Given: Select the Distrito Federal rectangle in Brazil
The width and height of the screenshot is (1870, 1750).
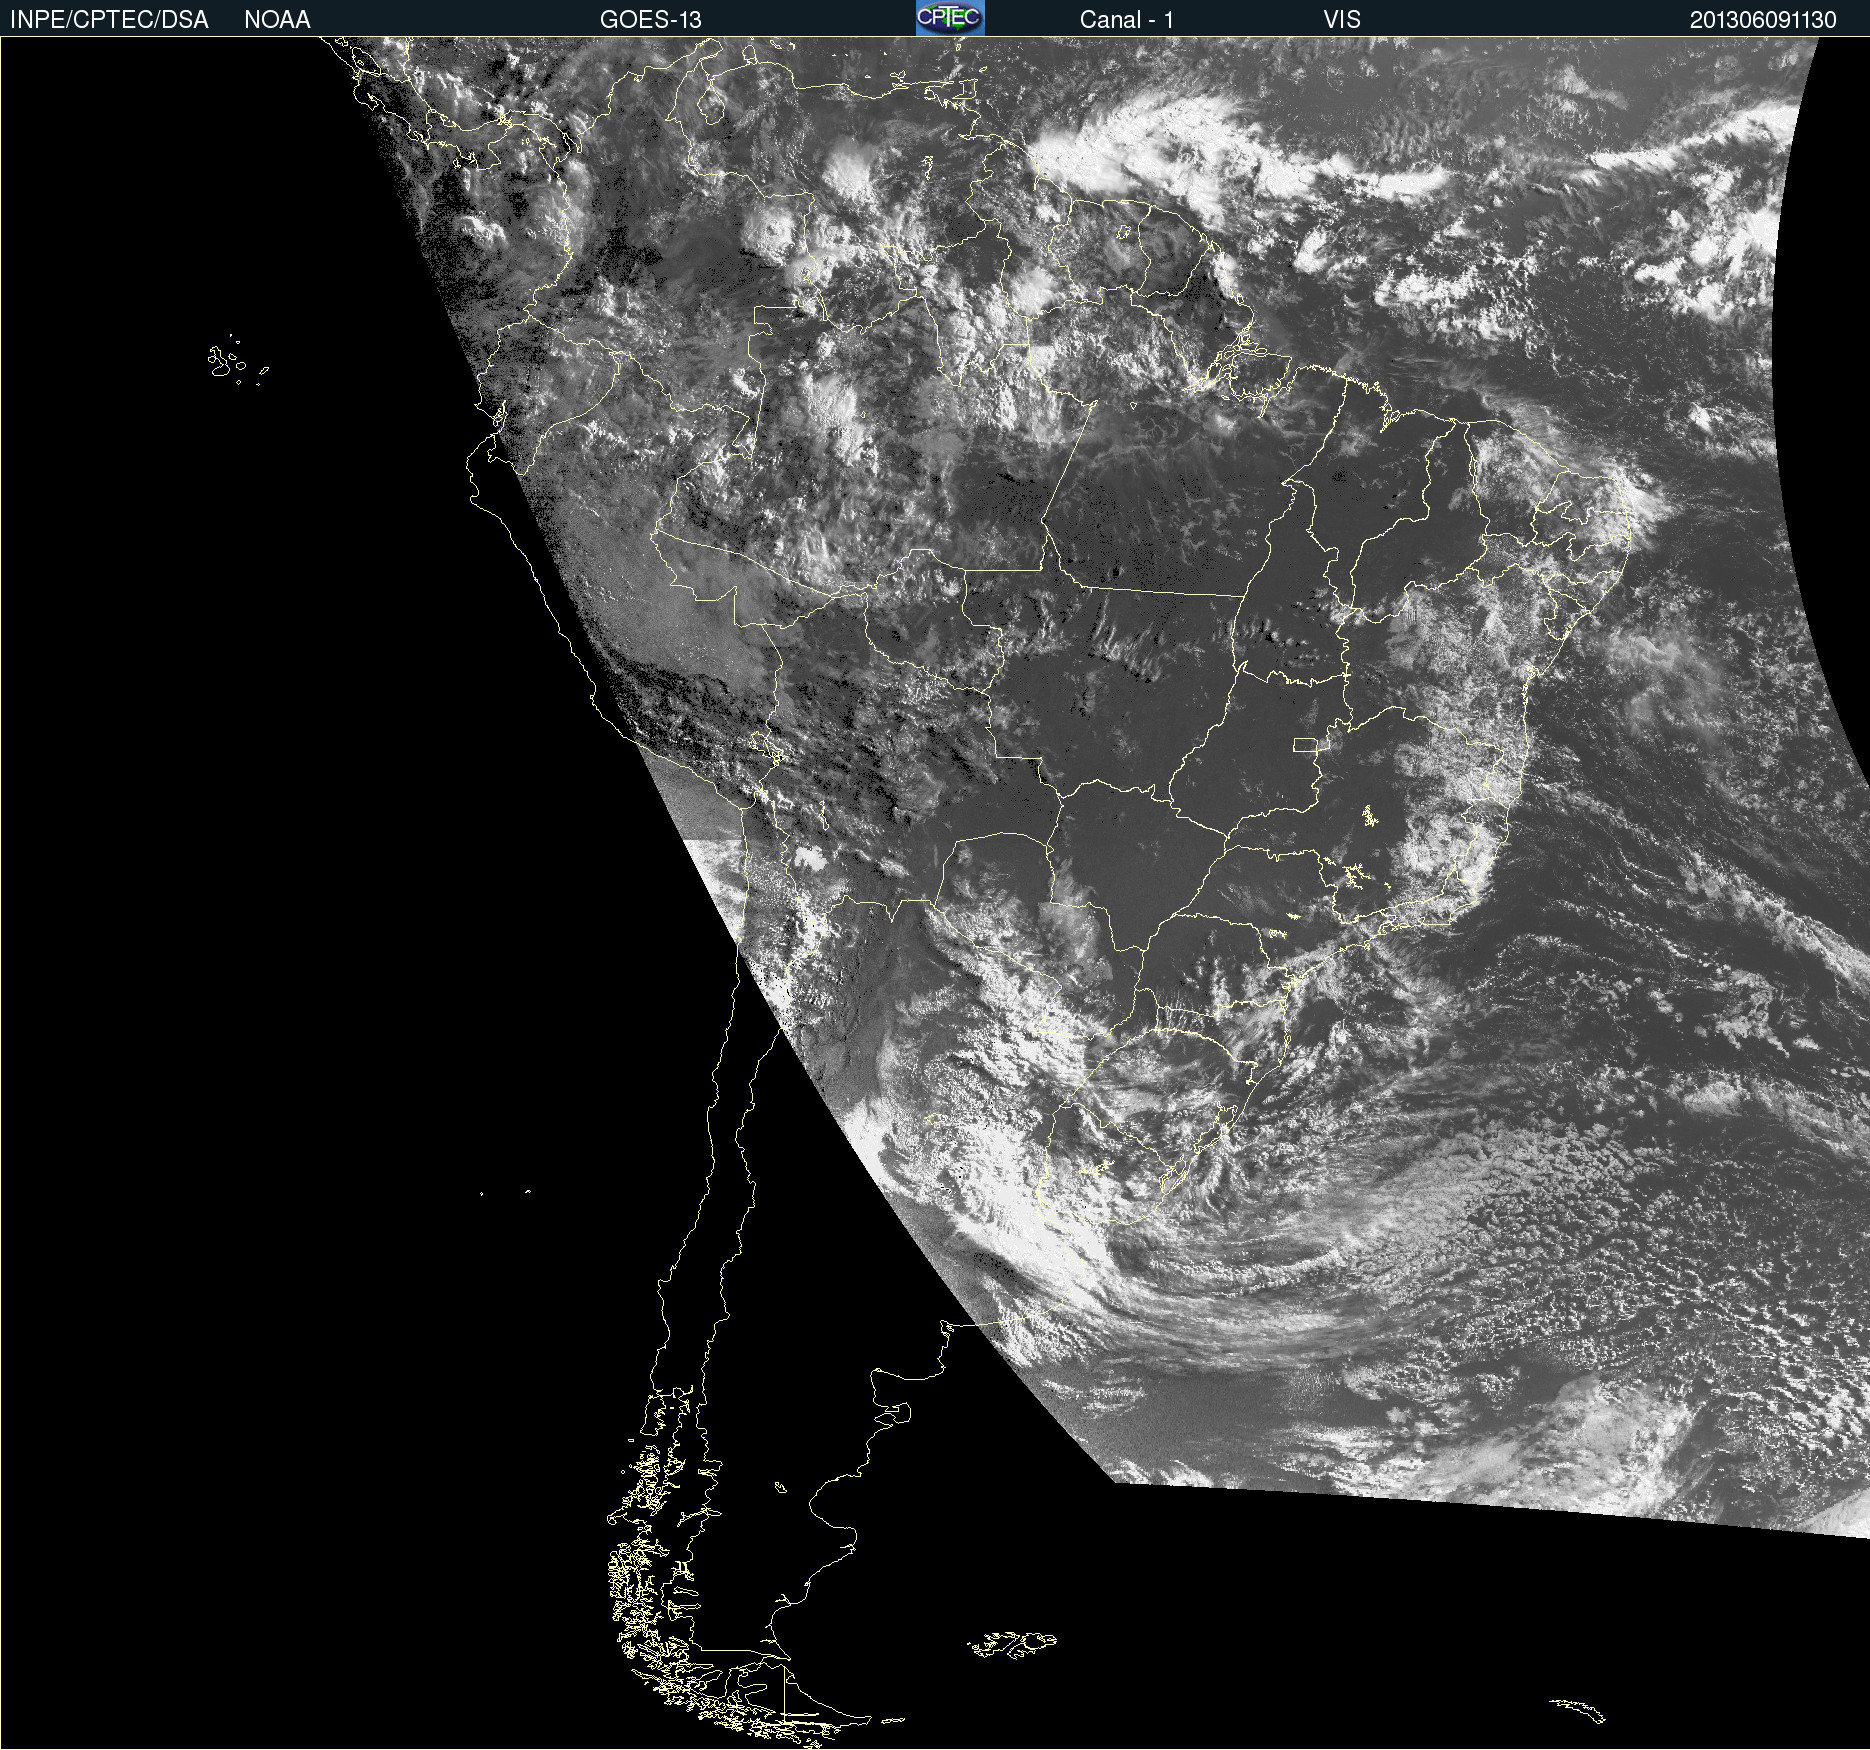Looking at the screenshot, I should (1305, 744).
